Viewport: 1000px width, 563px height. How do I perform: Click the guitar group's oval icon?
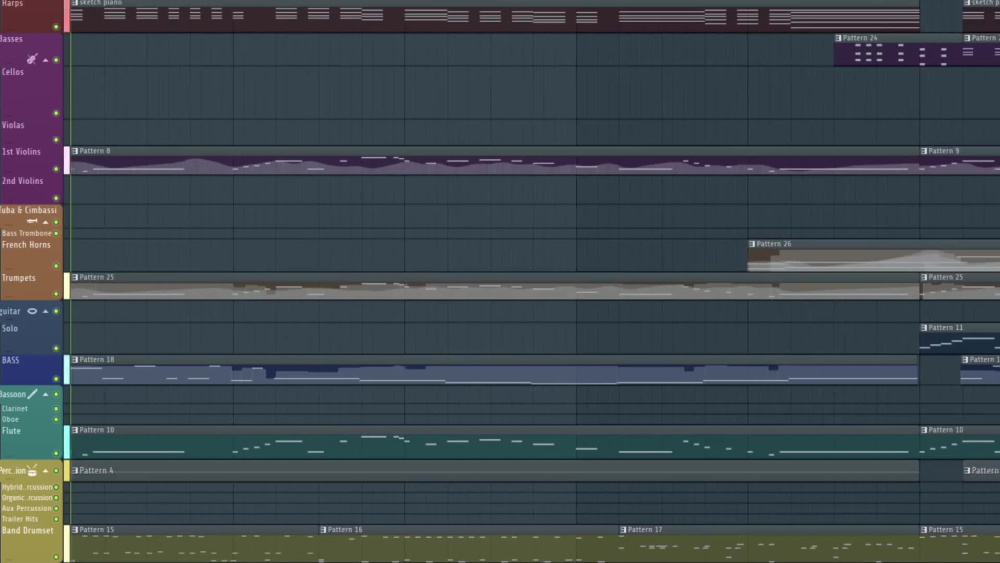coord(32,311)
